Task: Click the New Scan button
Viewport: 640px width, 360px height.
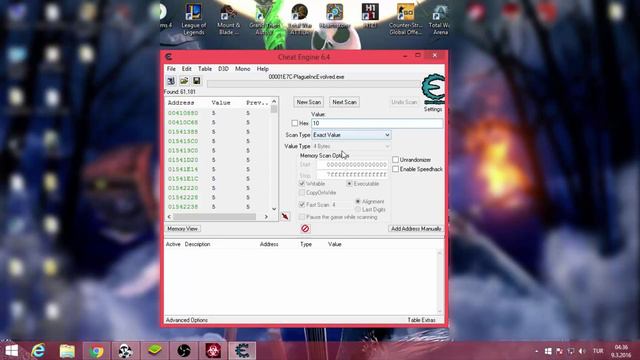Action: coord(309,102)
